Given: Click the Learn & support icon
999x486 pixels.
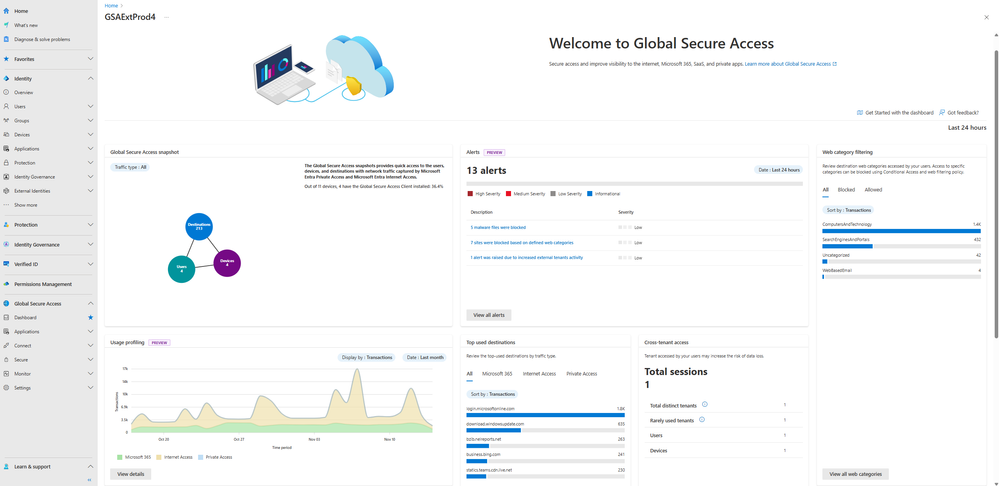Looking at the screenshot, I should click(x=6, y=466).
